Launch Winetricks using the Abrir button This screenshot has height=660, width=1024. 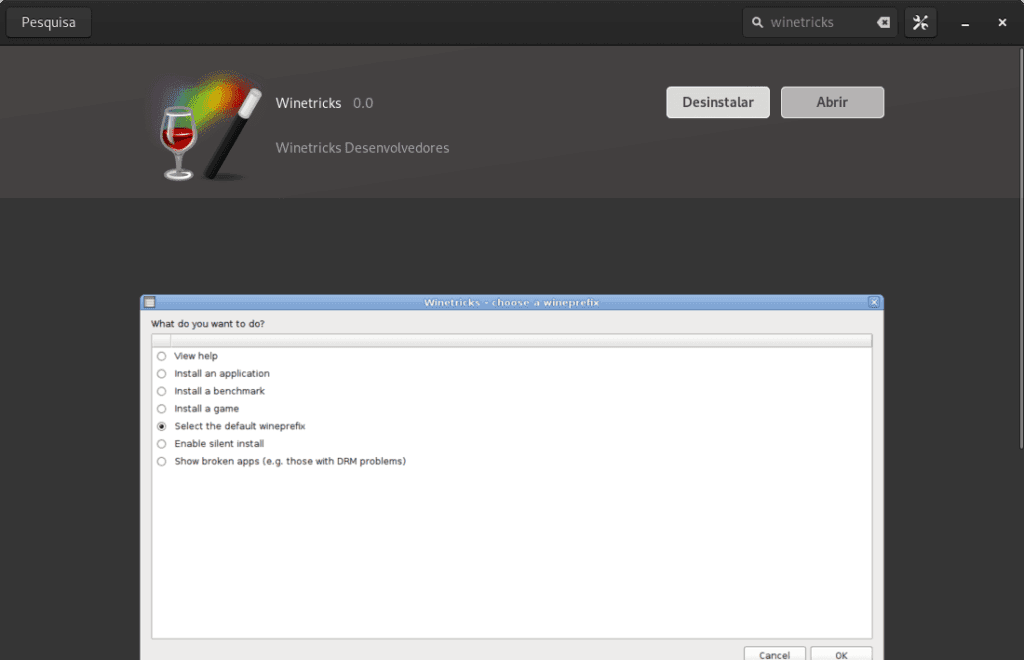pyautogui.click(x=832, y=102)
